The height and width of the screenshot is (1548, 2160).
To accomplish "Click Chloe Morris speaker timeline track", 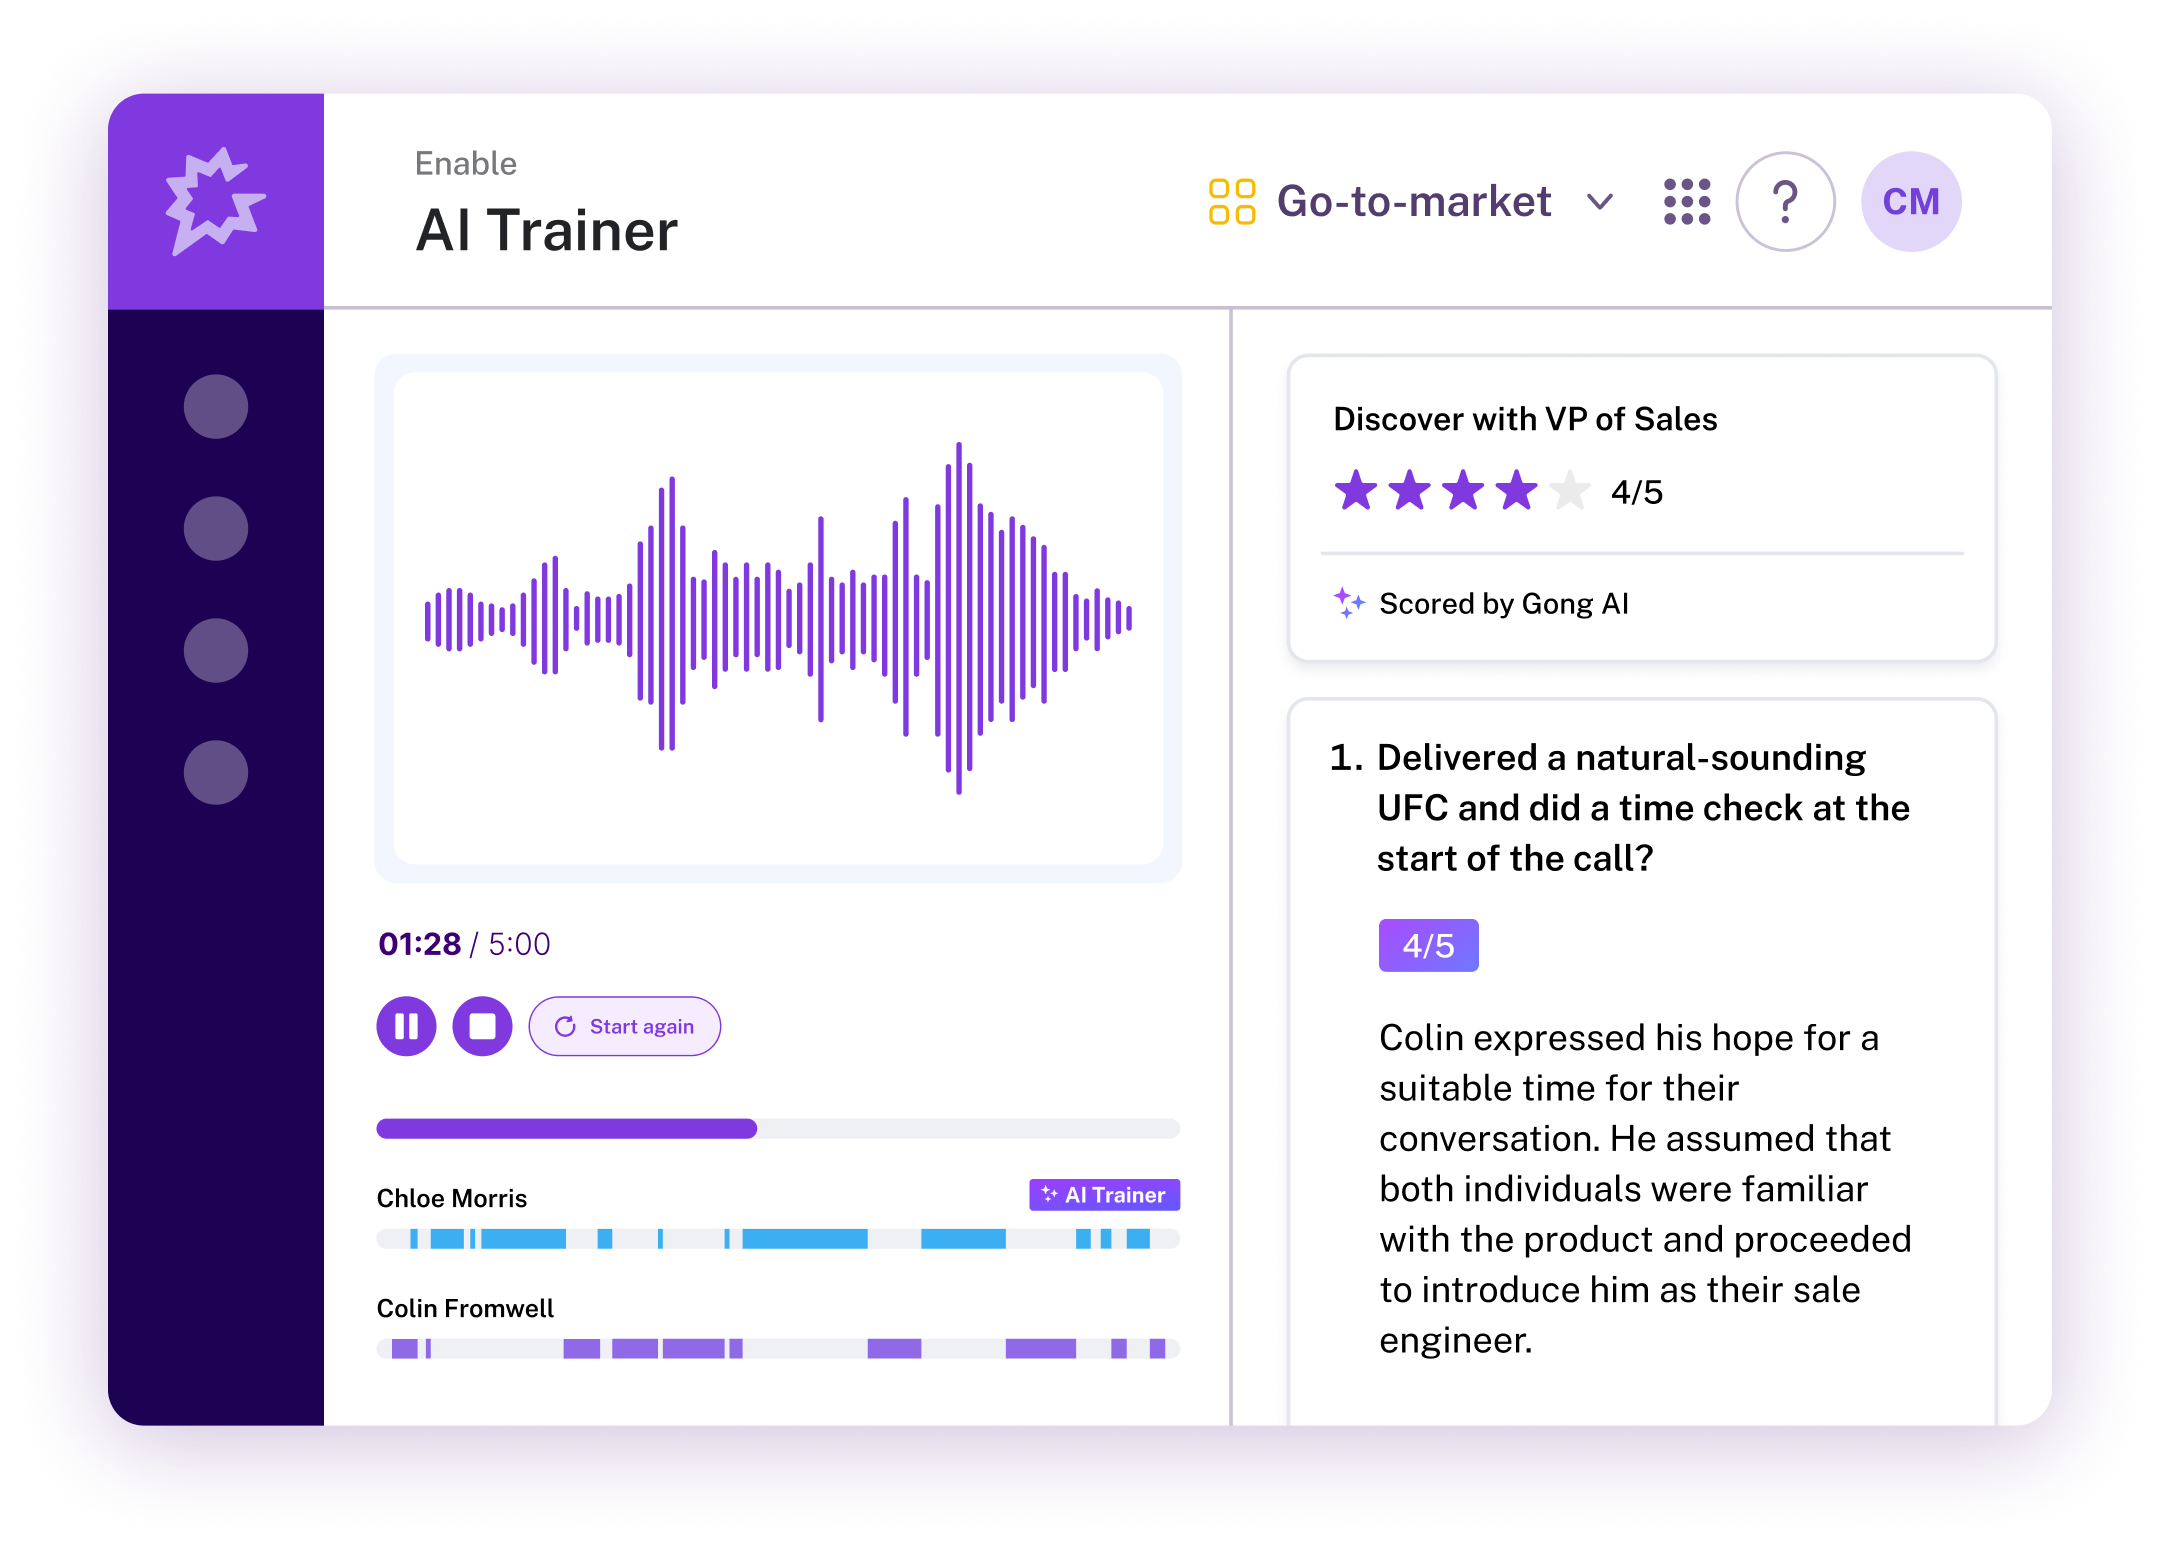I will (778, 1239).
